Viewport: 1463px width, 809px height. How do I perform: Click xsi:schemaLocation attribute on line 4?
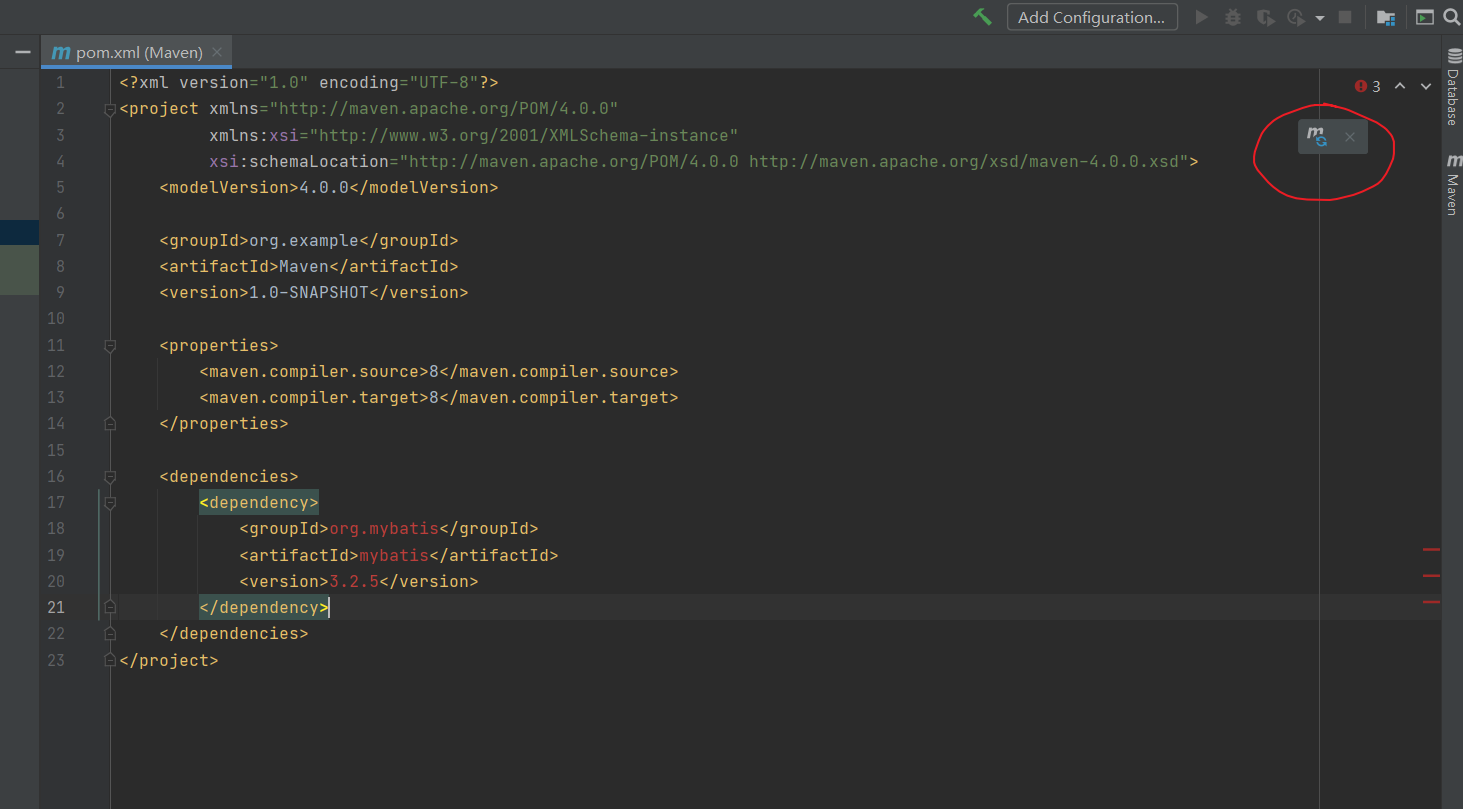699,161
